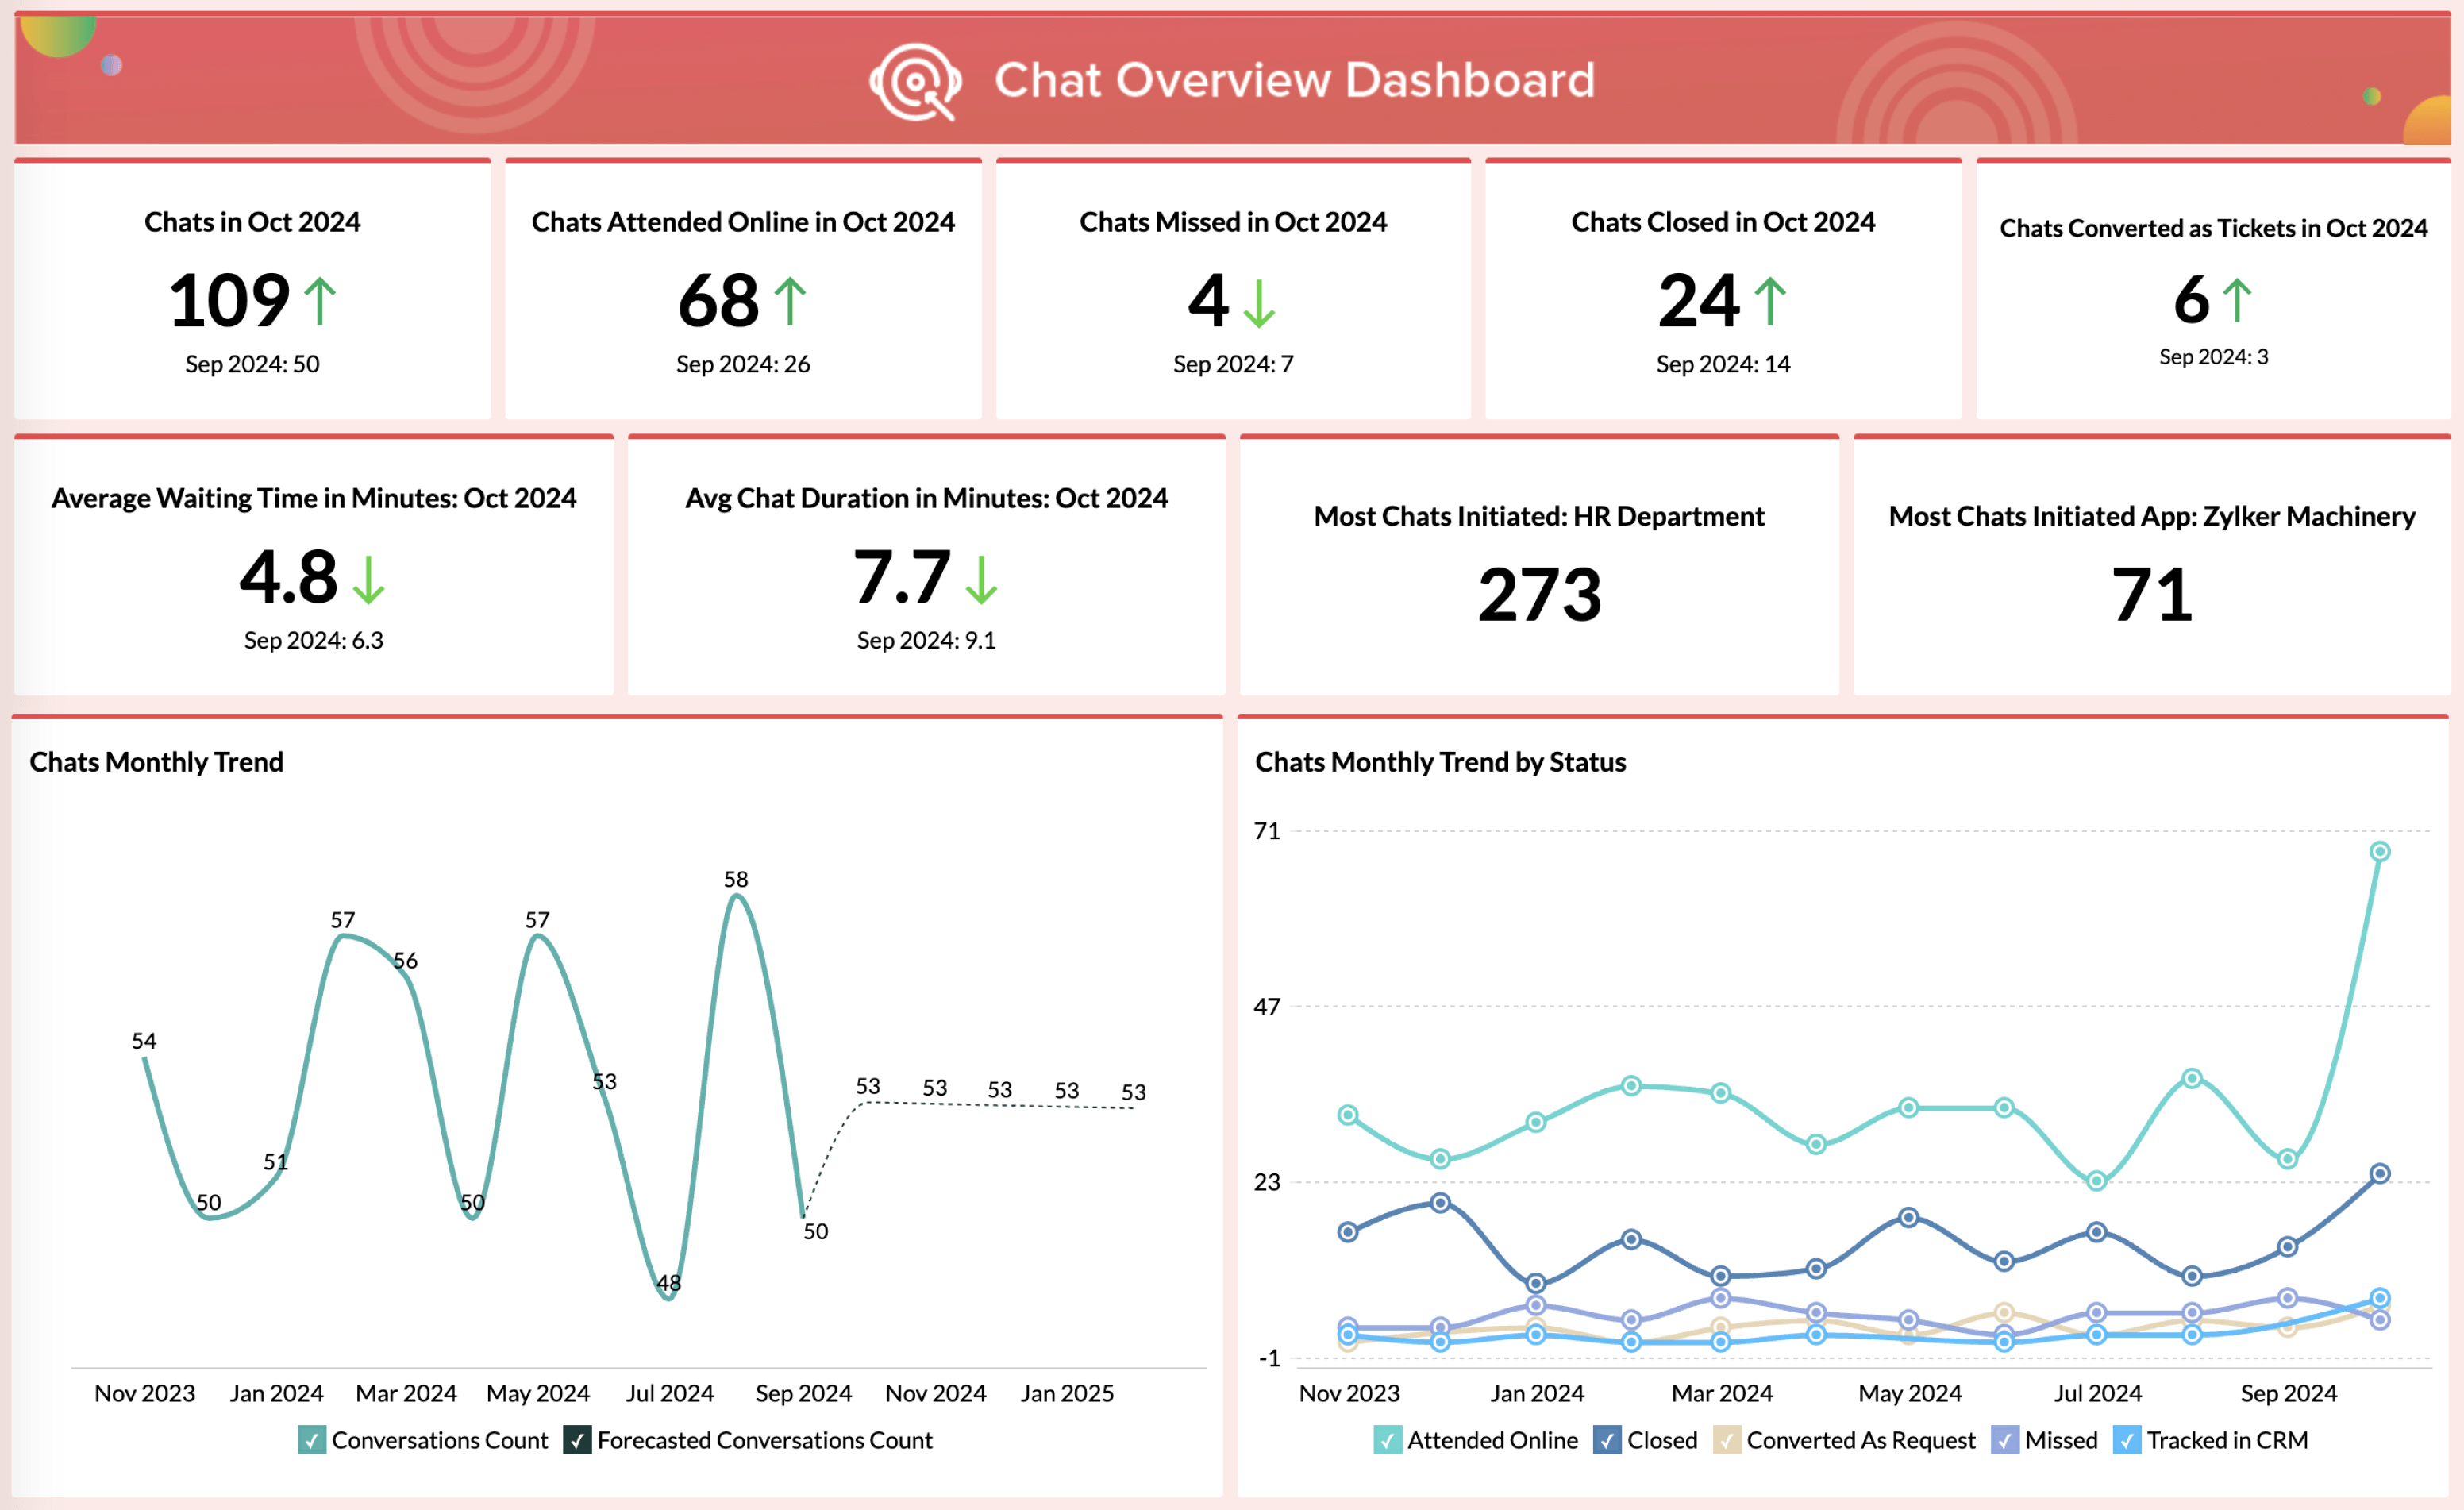Image resolution: width=2464 pixels, height=1510 pixels.
Task: Toggle Missed series legend checkbox
Action: 2004,1440
